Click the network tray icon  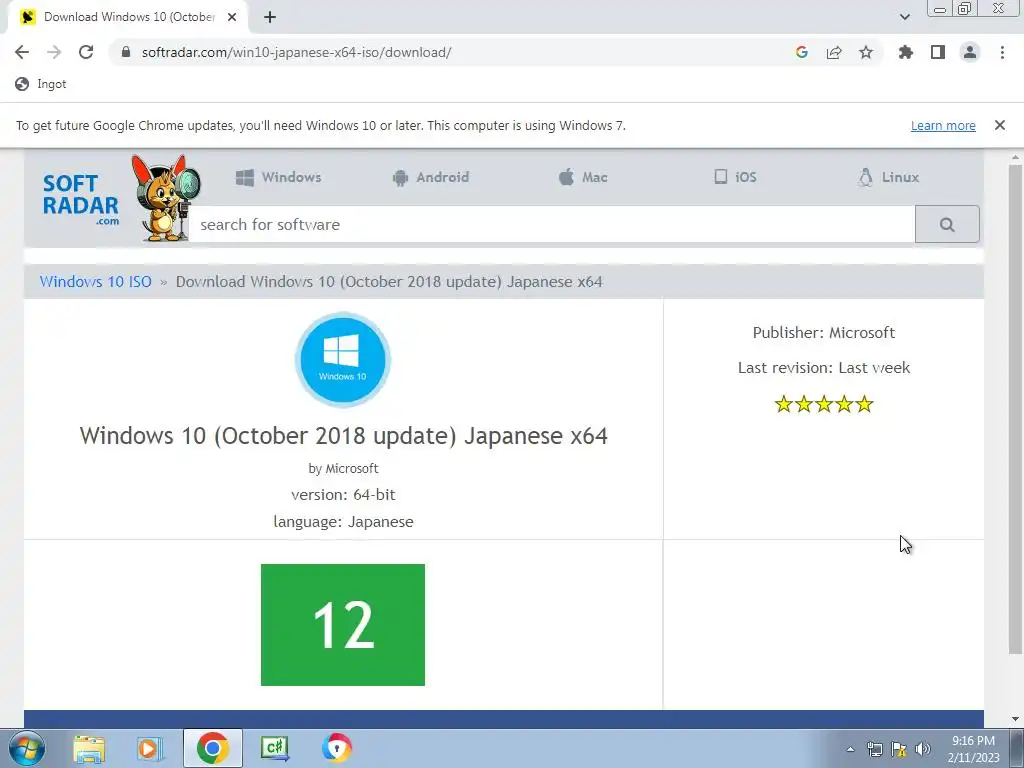click(x=874, y=749)
